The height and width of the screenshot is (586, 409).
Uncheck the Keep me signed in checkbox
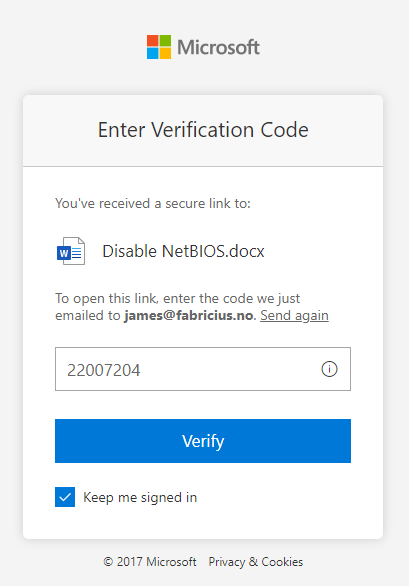click(x=65, y=497)
